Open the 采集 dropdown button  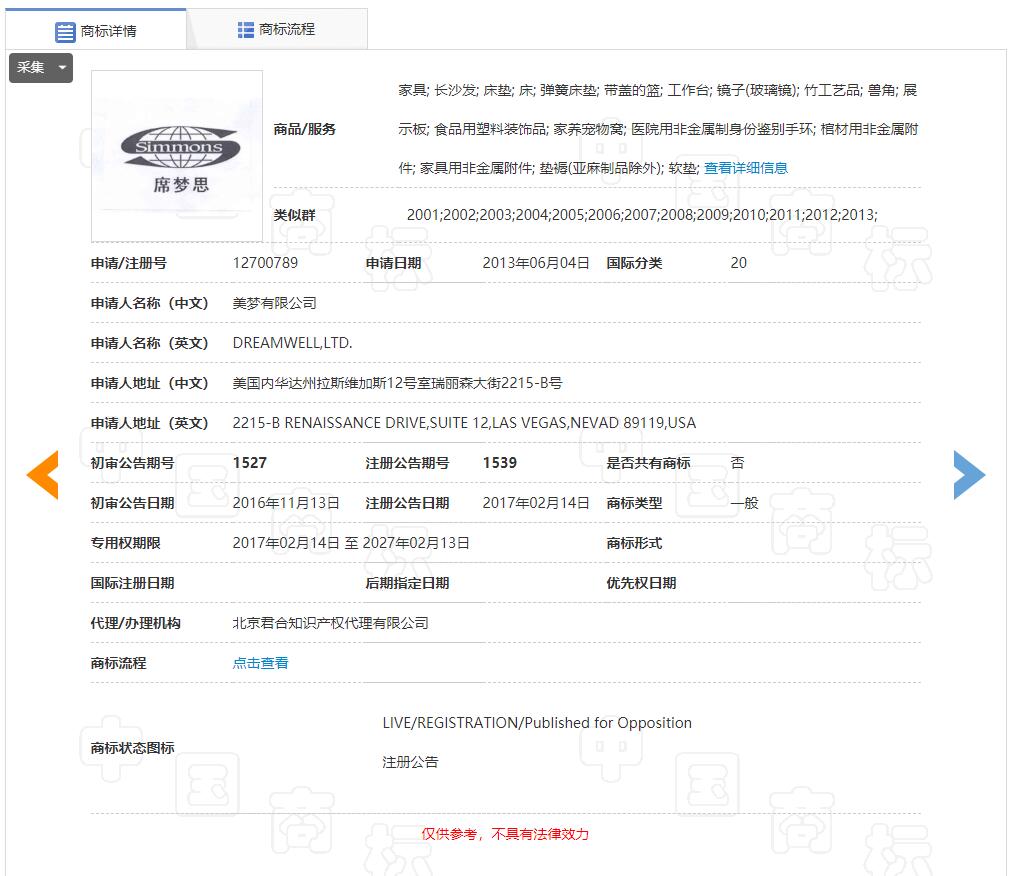pyautogui.click(x=41, y=67)
